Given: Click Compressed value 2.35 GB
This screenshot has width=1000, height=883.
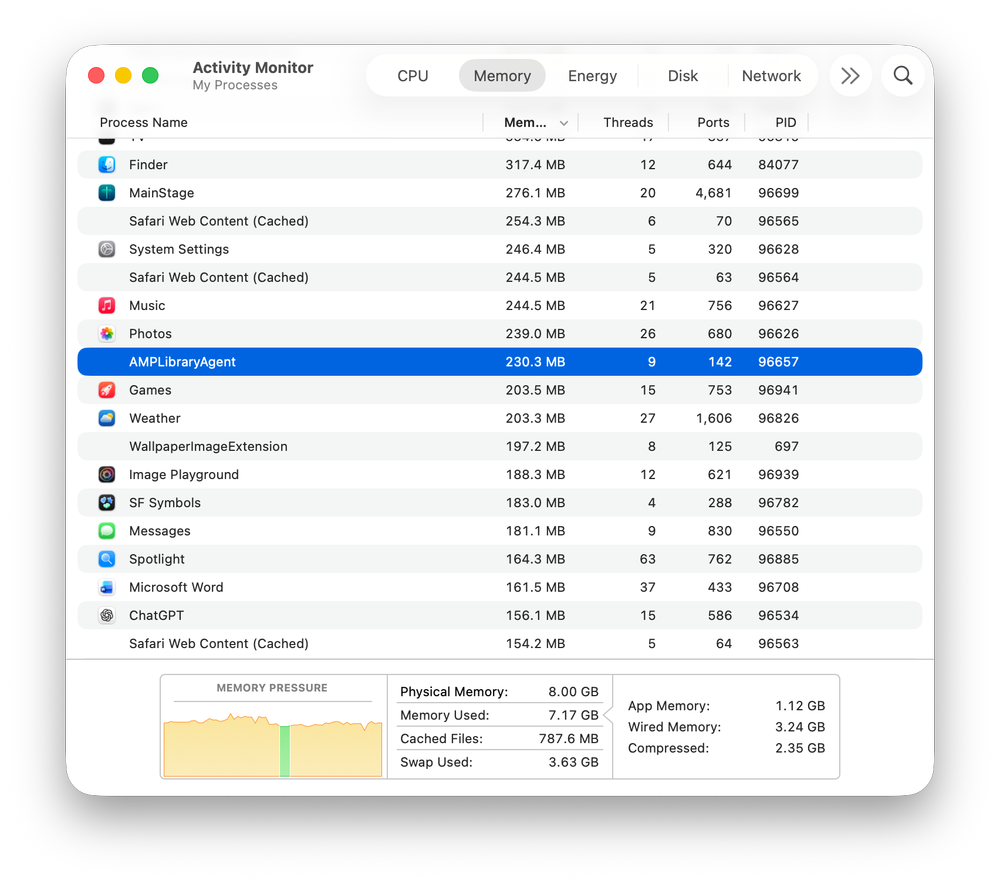Looking at the screenshot, I should tap(800, 748).
